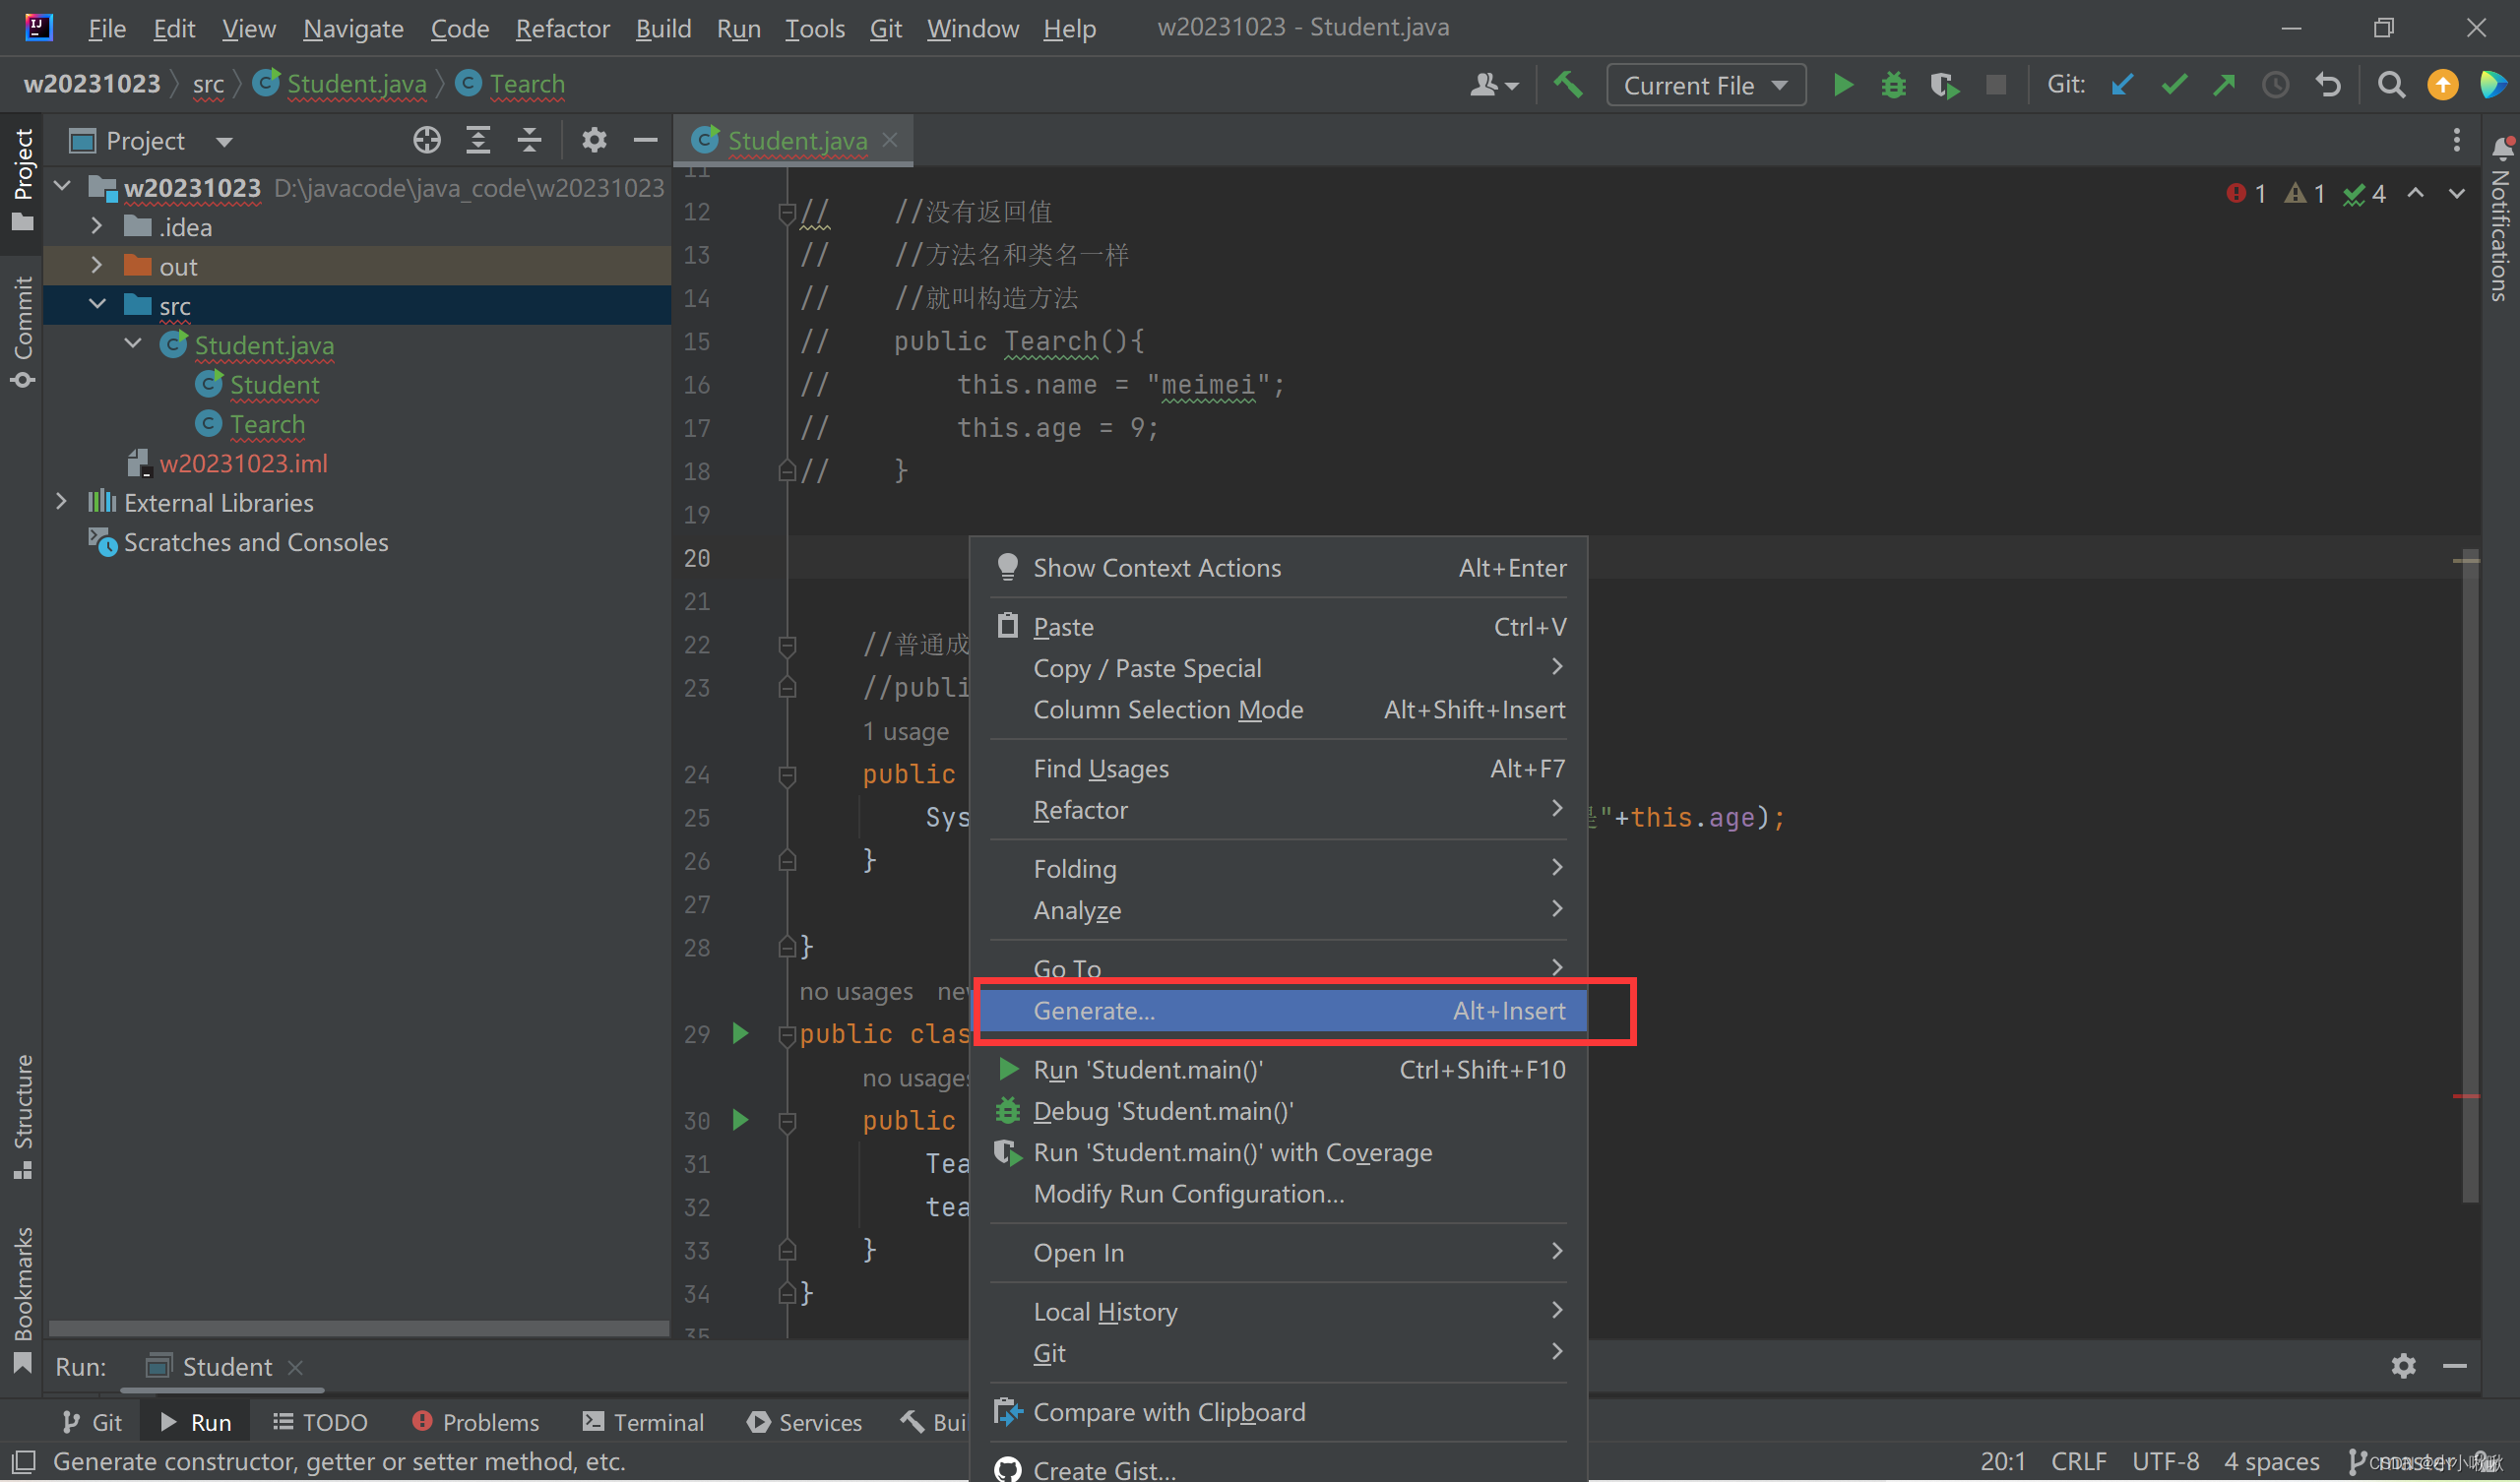Run class gutter icon on line 29
The height and width of the screenshot is (1482, 2520).
pos(740,1033)
